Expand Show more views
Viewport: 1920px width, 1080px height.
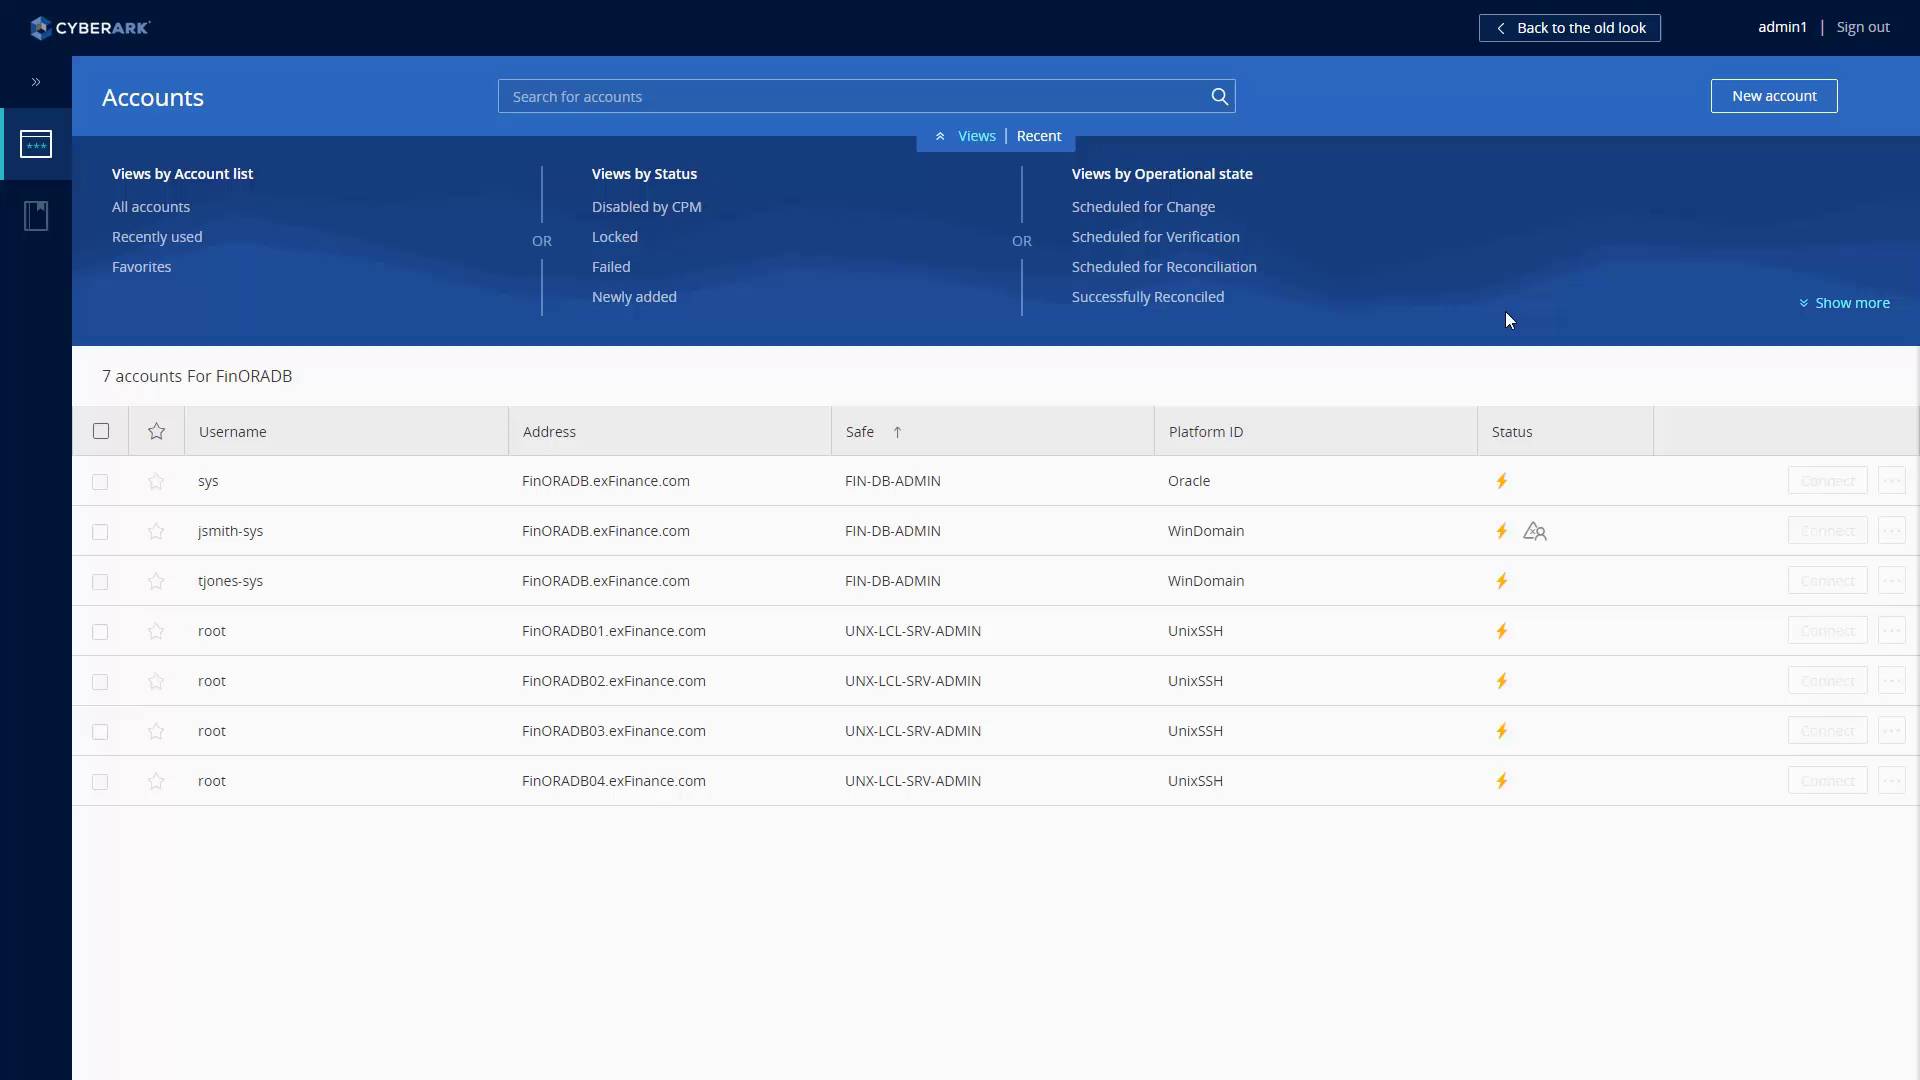pos(1845,303)
